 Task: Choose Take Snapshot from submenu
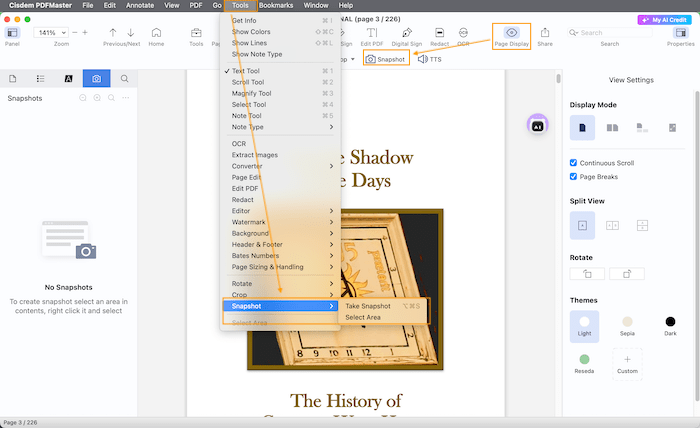(383, 306)
